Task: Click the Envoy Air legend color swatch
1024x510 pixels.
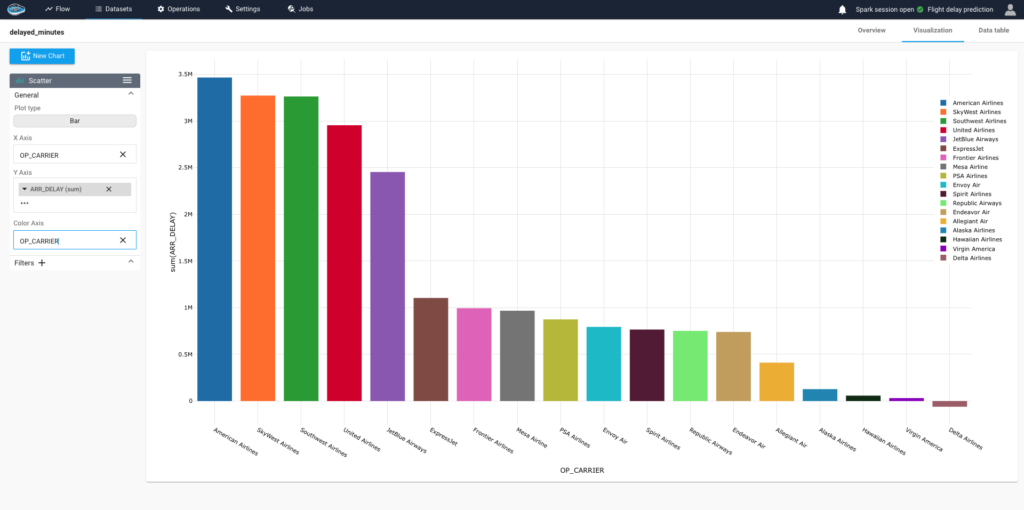Action: click(943, 185)
